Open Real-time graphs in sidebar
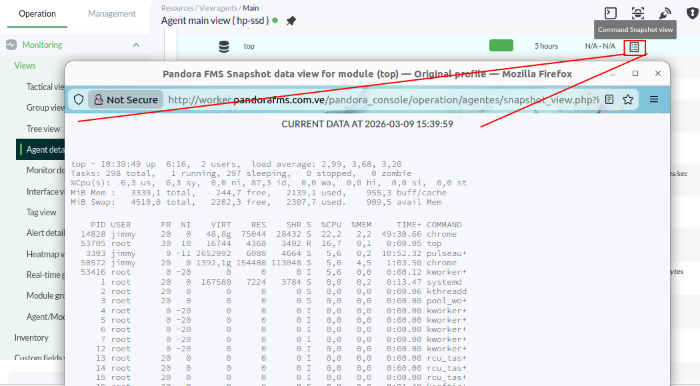 pos(45,274)
